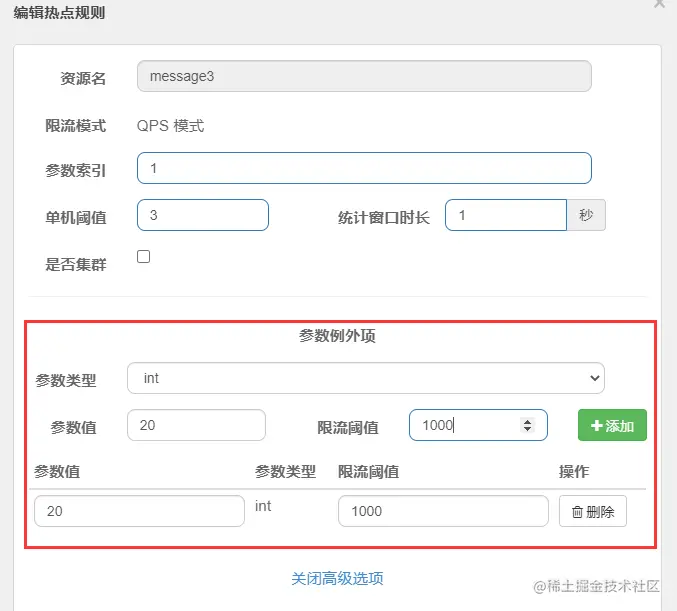Viewport: 677px width, 611px height.
Task: Click the 秒 unit label addon
Action: point(586,215)
